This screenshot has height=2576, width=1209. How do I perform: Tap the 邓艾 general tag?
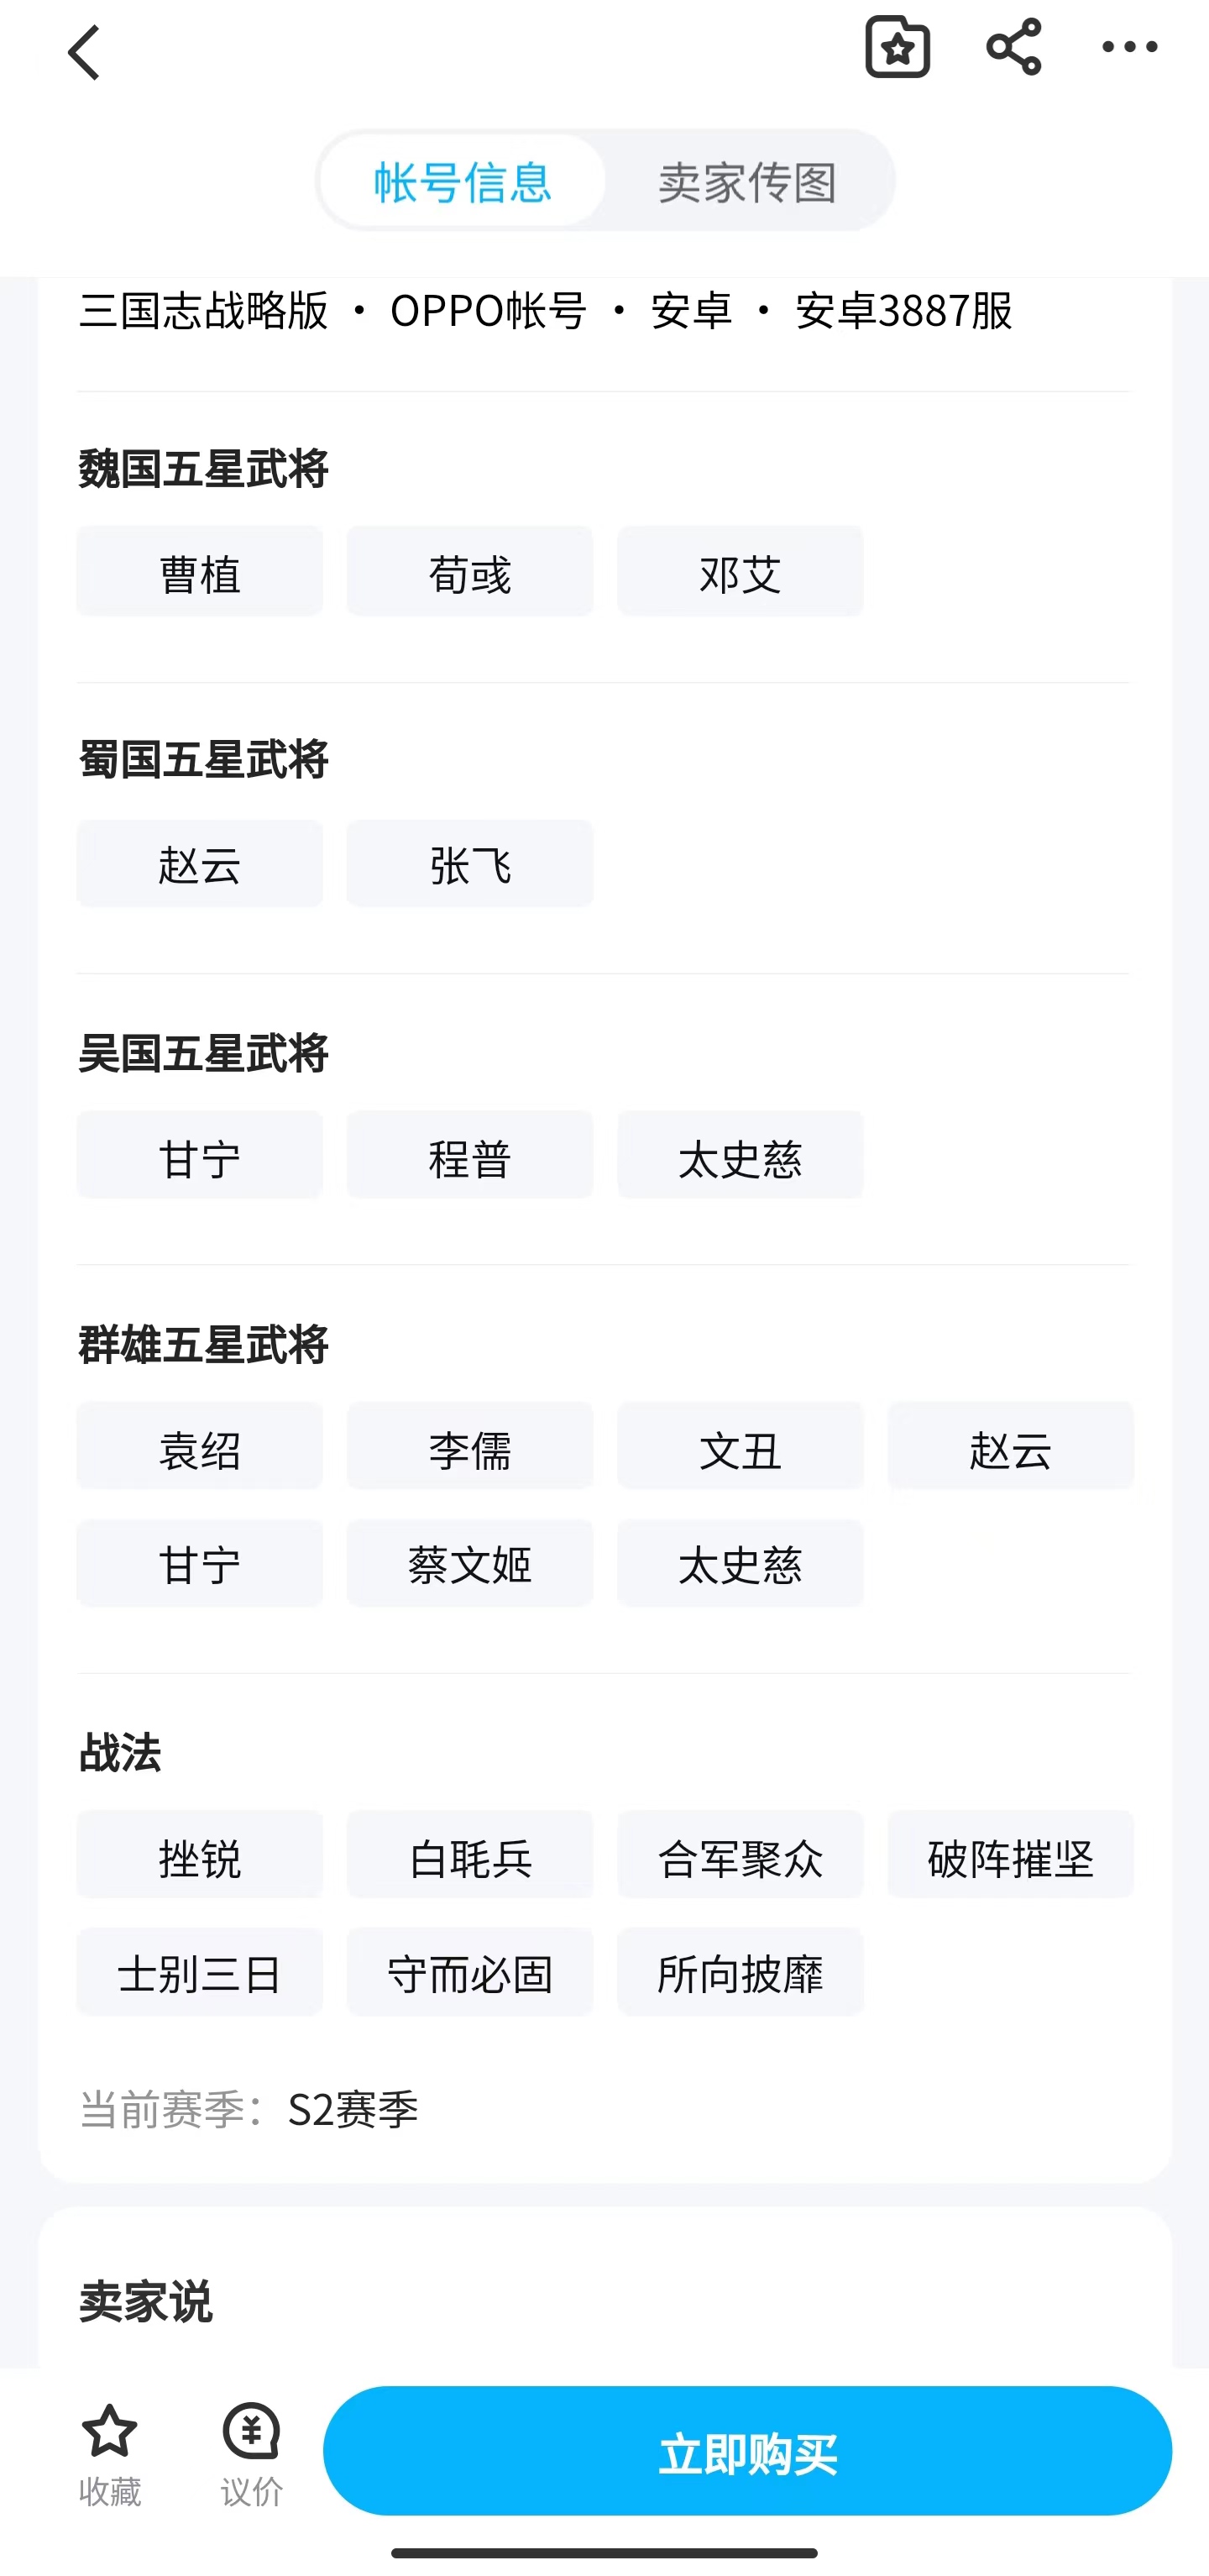point(740,572)
